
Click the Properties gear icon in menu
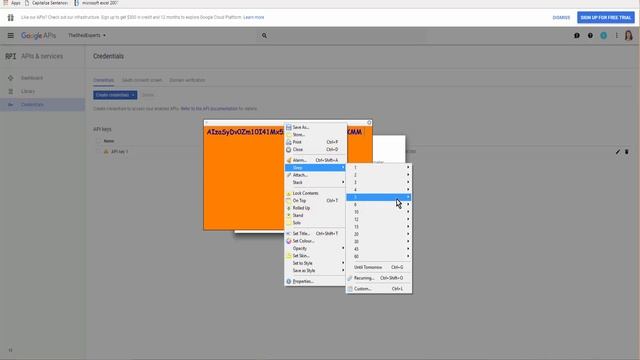(289, 281)
